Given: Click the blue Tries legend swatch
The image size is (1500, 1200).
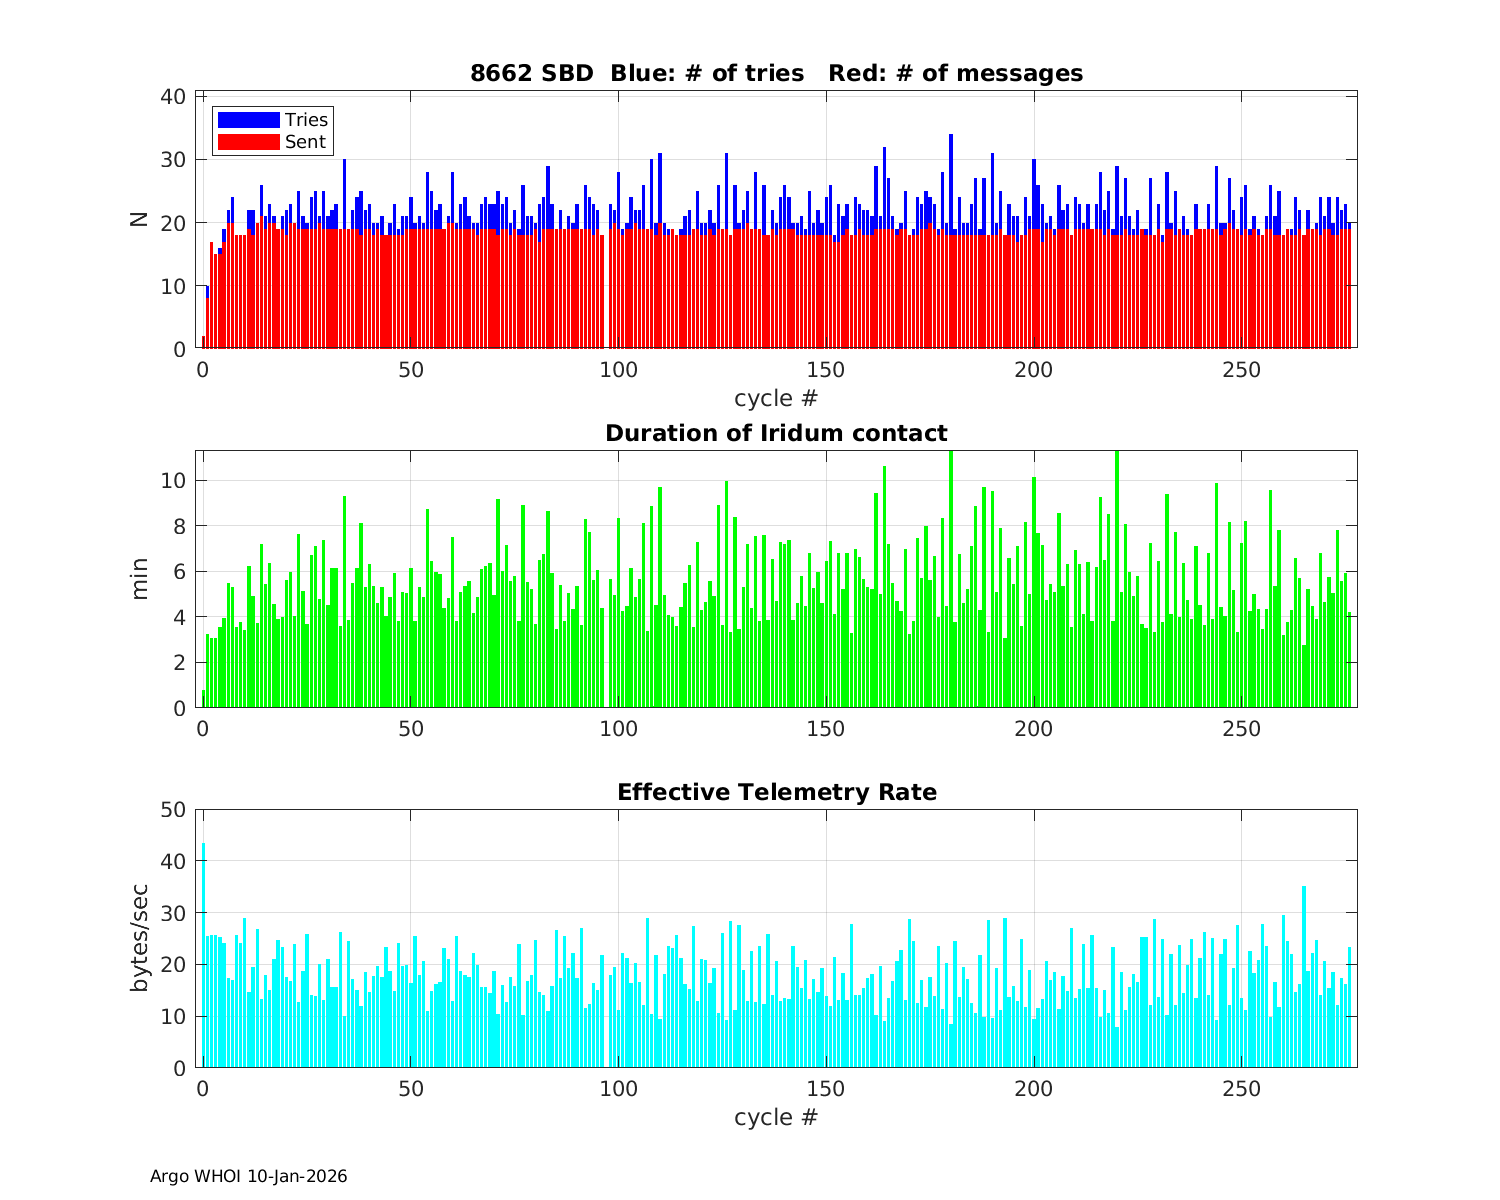Looking at the screenshot, I should click(x=248, y=120).
